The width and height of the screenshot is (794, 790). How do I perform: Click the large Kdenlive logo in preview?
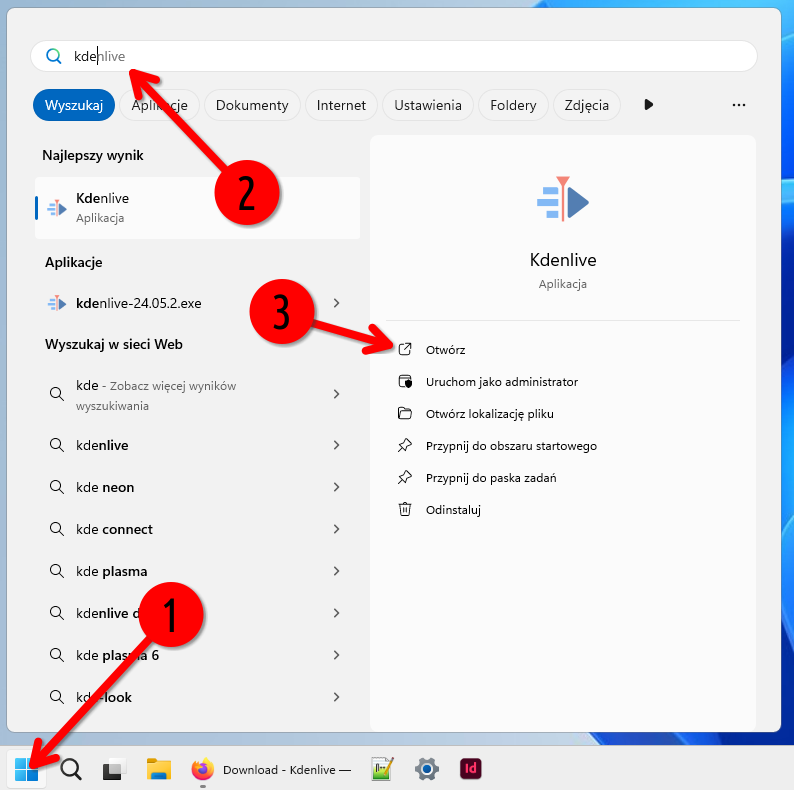tap(563, 199)
